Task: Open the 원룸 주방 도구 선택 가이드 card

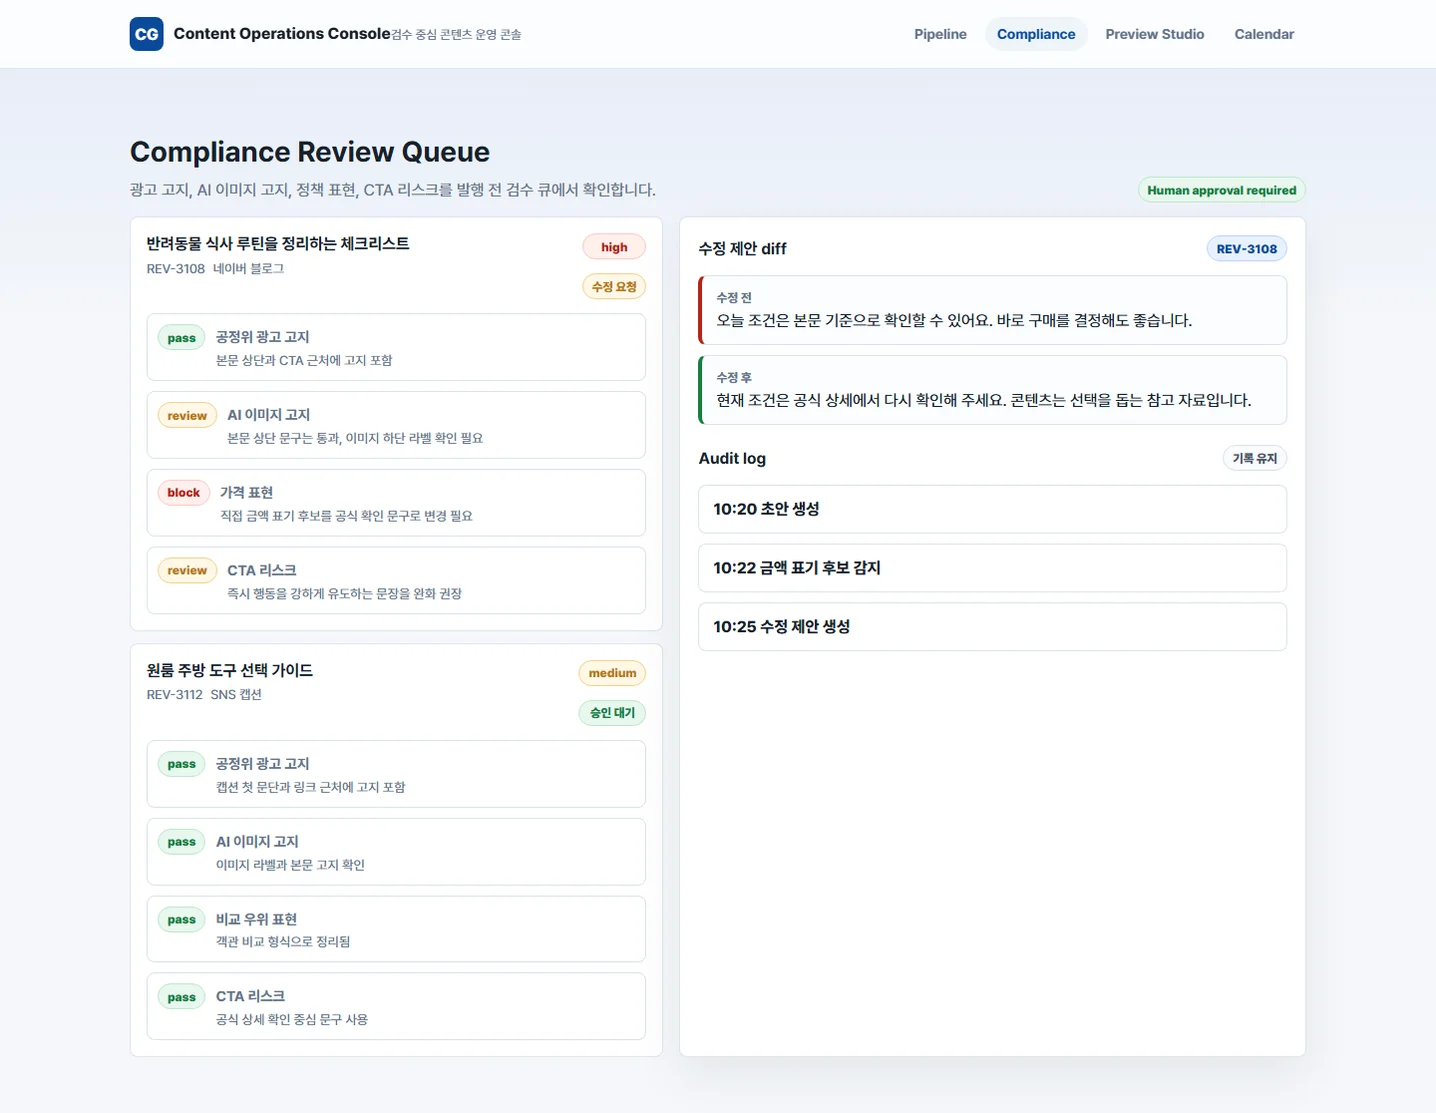Action: 396,850
